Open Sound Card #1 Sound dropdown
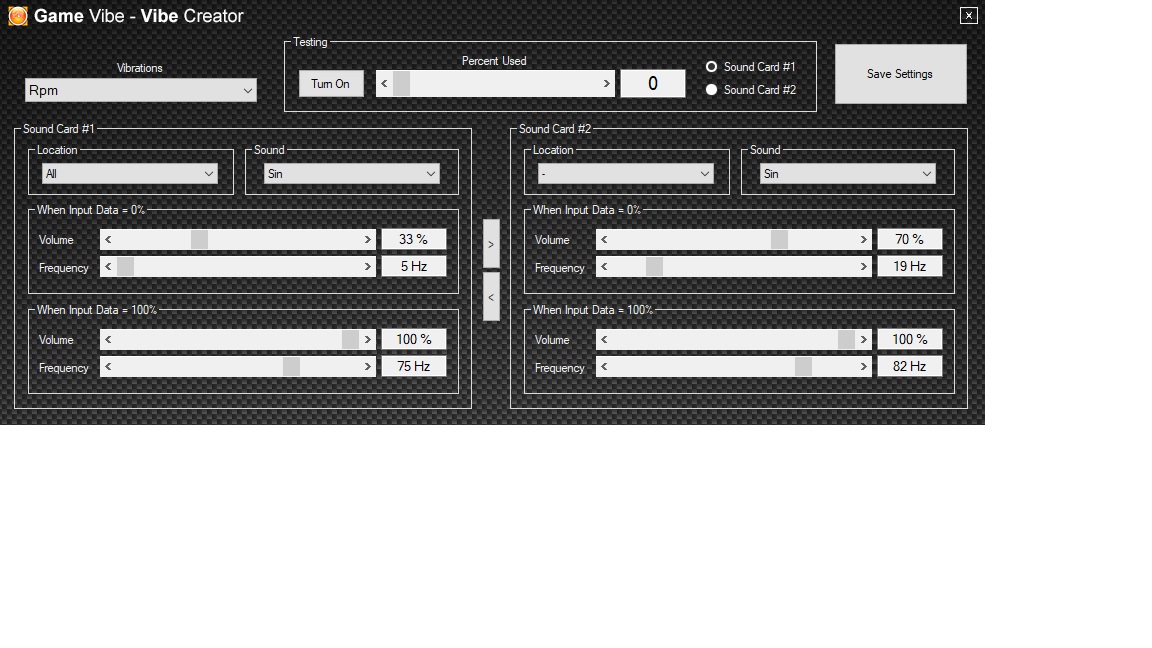This screenshot has height=648, width=1152. (352, 174)
